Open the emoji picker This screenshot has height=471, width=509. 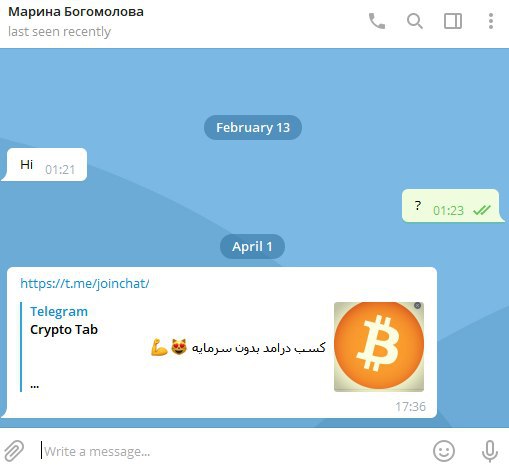click(444, 451)
